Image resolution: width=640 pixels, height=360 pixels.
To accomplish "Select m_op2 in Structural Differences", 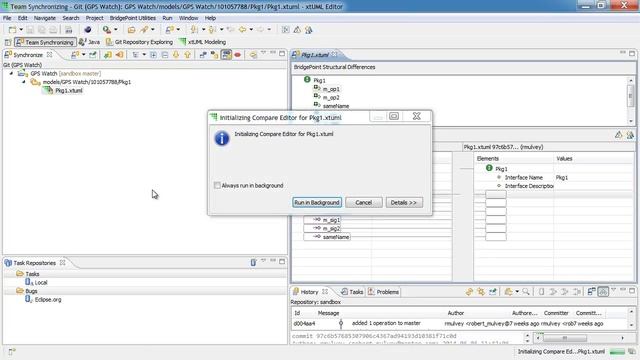I will [x=331, y=98].
